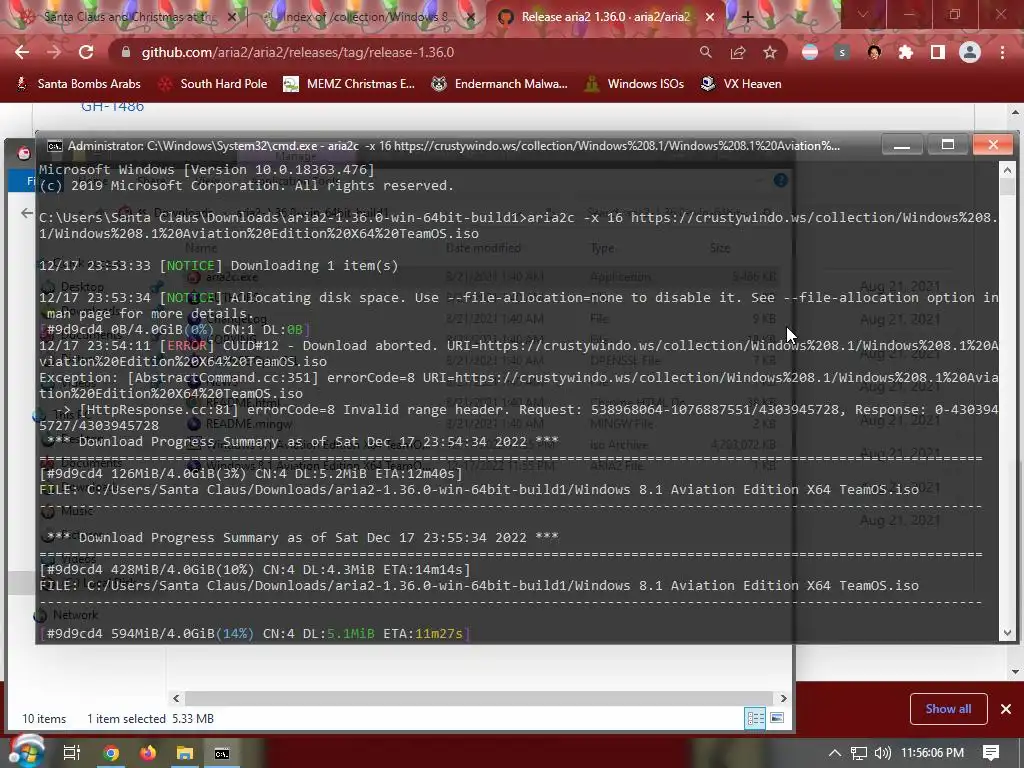Click the 11:56:06 PM taskbar clock
The height and width of the screenshot is (768, 1024).
[933, 753]
